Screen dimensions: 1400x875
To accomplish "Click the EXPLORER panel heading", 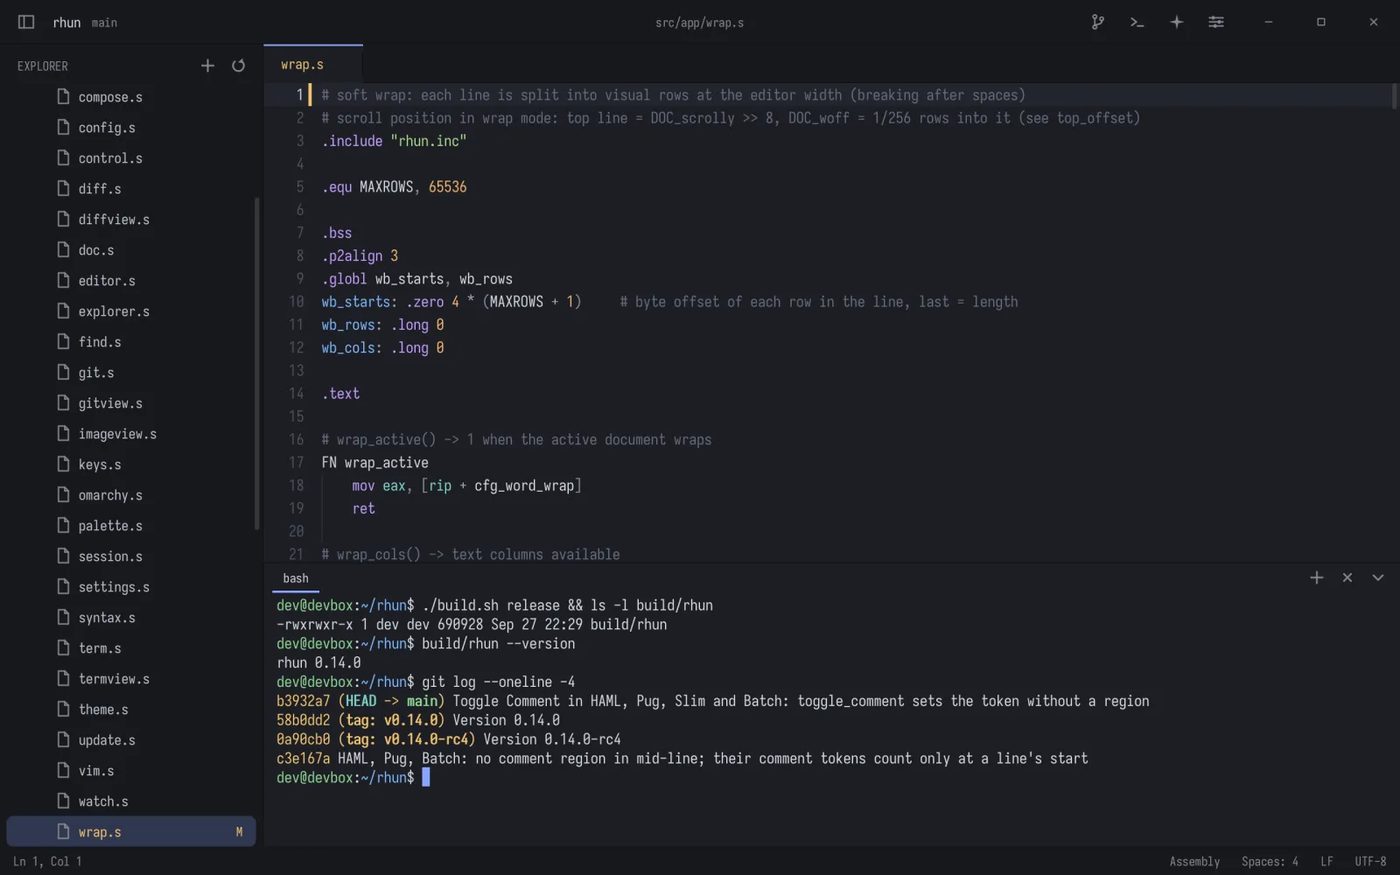I will 43,66.
